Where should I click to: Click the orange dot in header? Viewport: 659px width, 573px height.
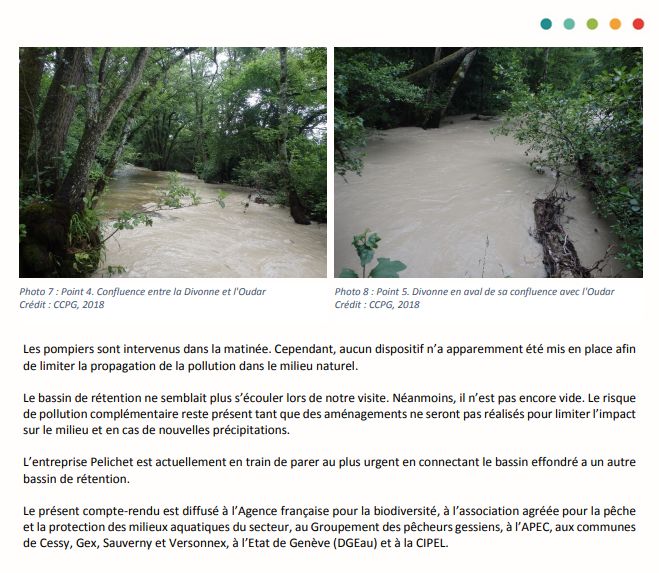tap(615, 24)
